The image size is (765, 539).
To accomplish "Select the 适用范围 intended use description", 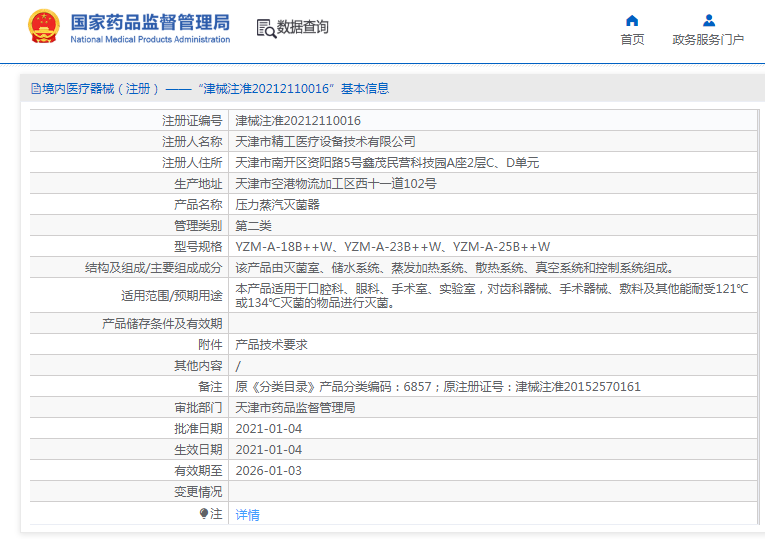I will (492, 296).
